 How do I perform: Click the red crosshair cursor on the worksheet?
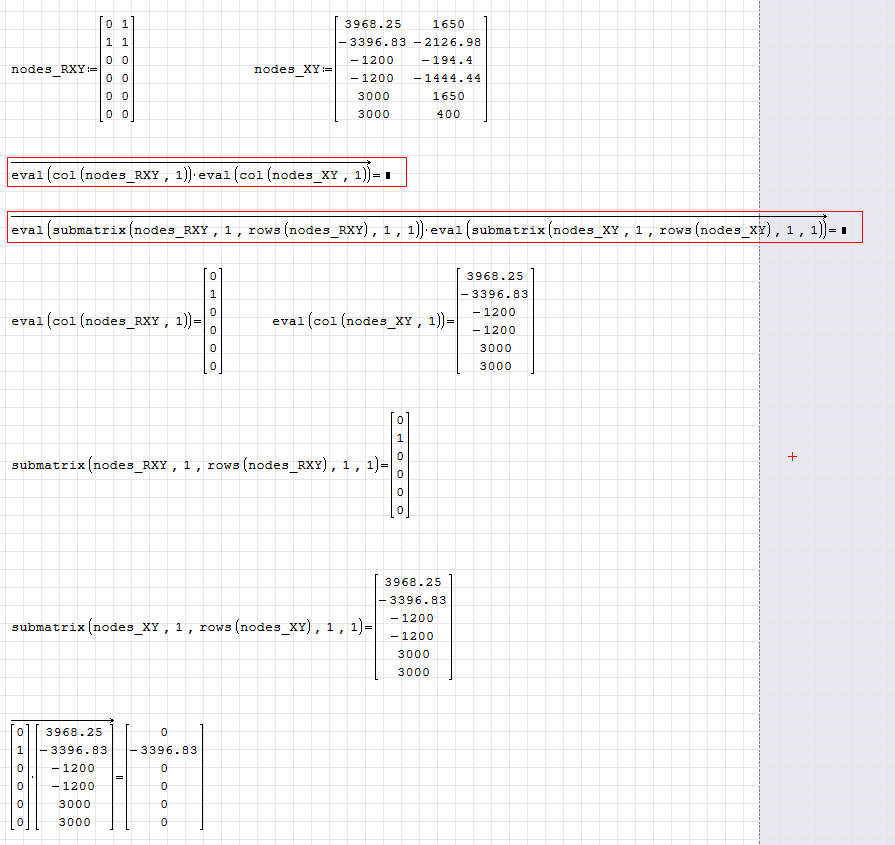[x=792, y=456]
